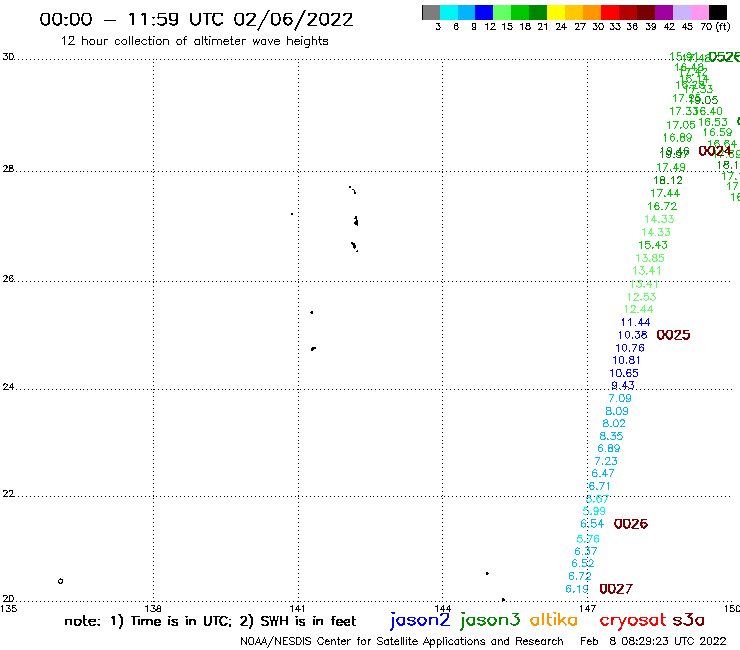This screenshot has height=650, width=740.
Task: Select the black swatch ending the legend
Action: [x=717, y=12]
